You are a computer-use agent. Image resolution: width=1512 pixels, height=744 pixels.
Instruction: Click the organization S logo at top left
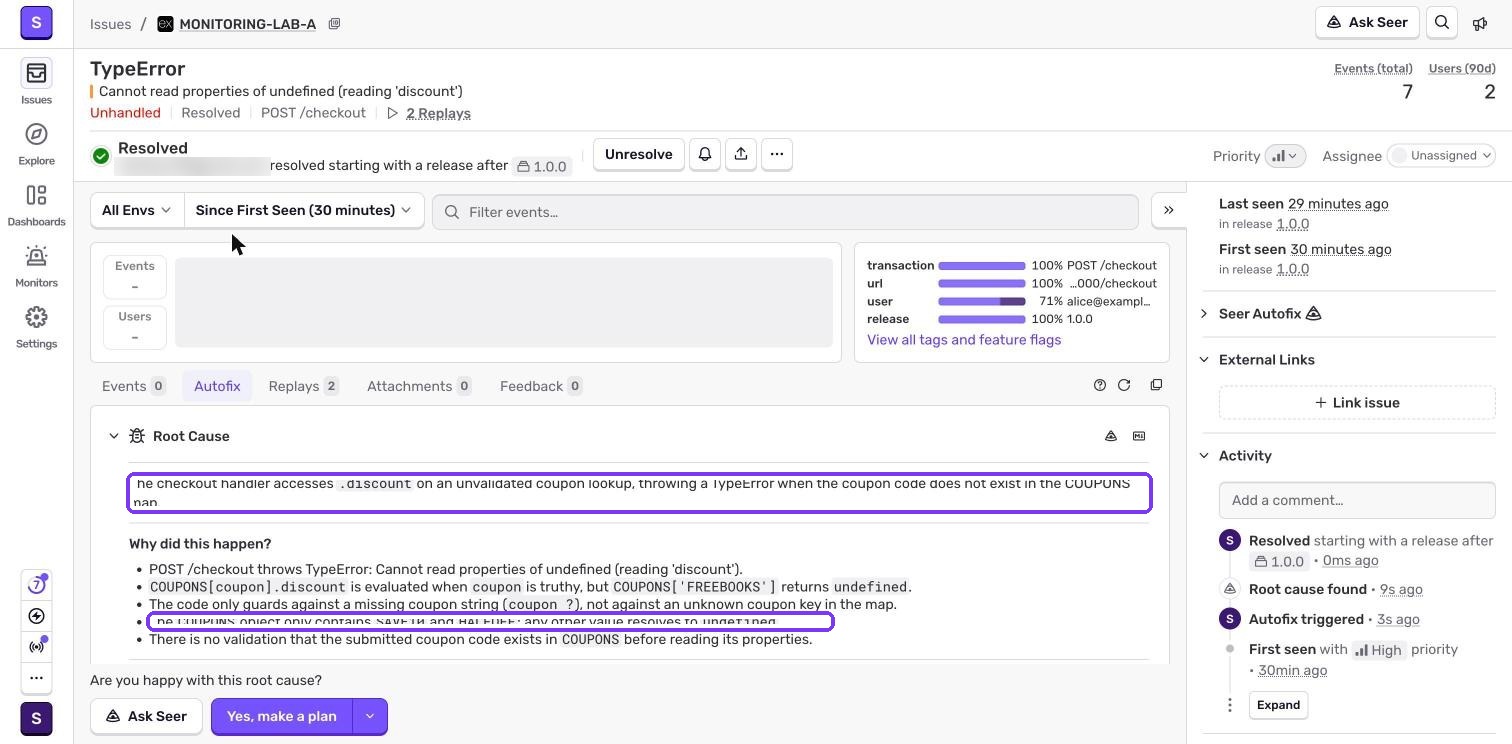pos(36,22)
